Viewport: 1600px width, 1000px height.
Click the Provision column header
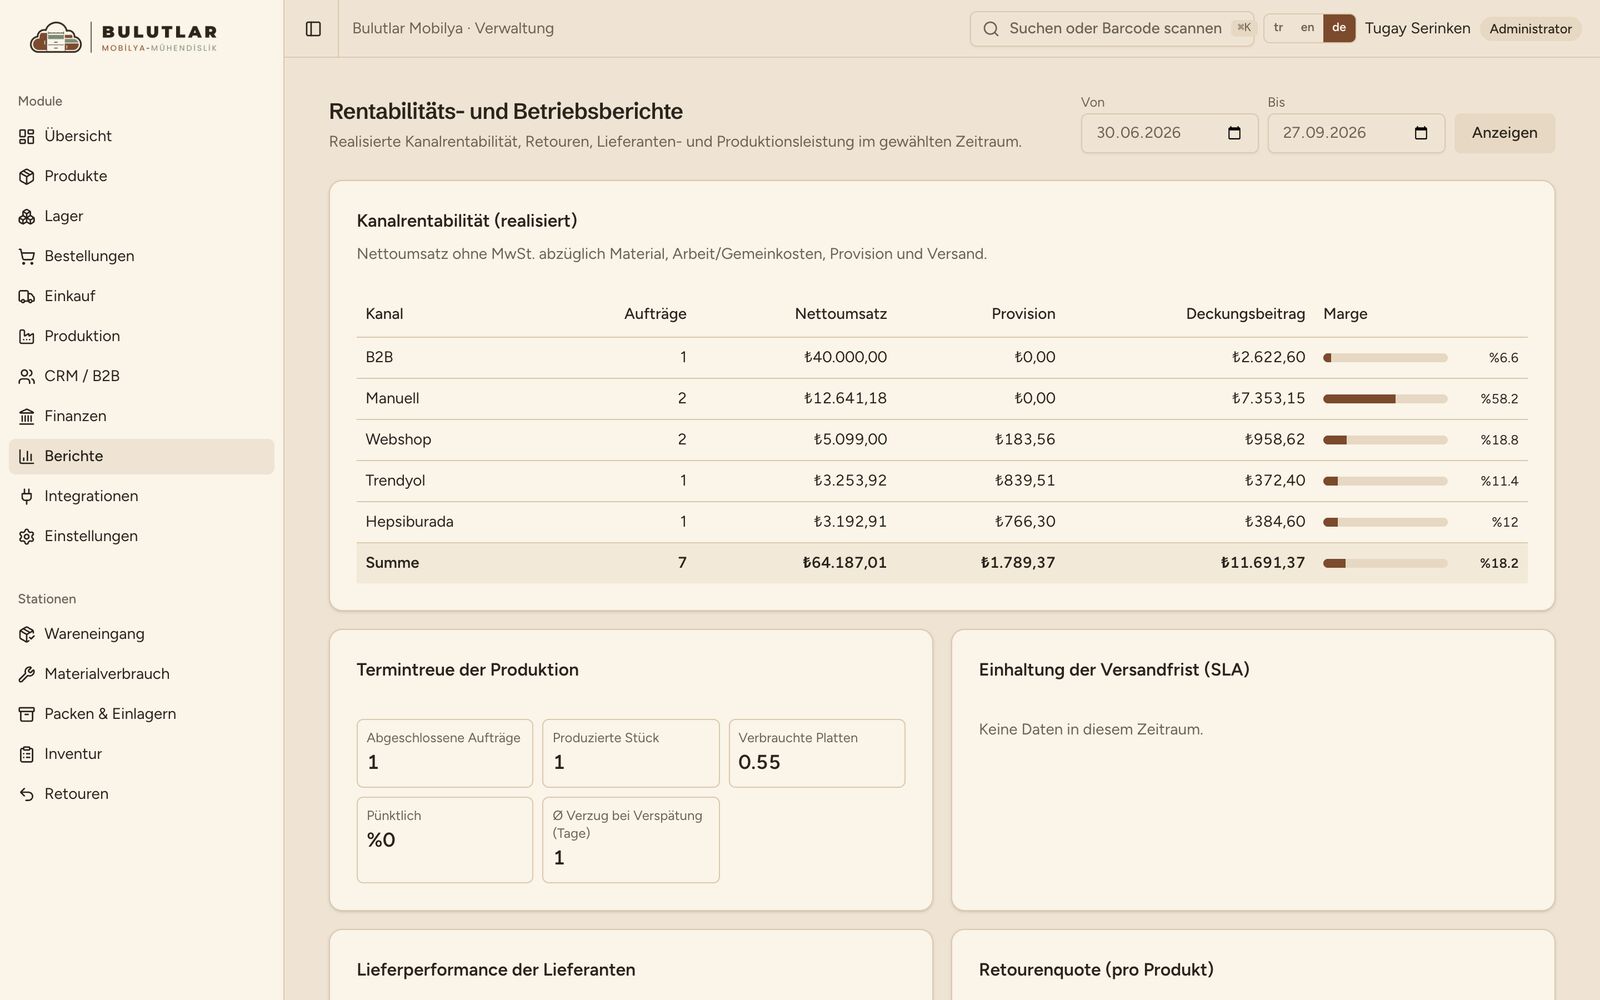click(x=1023, y=314)
